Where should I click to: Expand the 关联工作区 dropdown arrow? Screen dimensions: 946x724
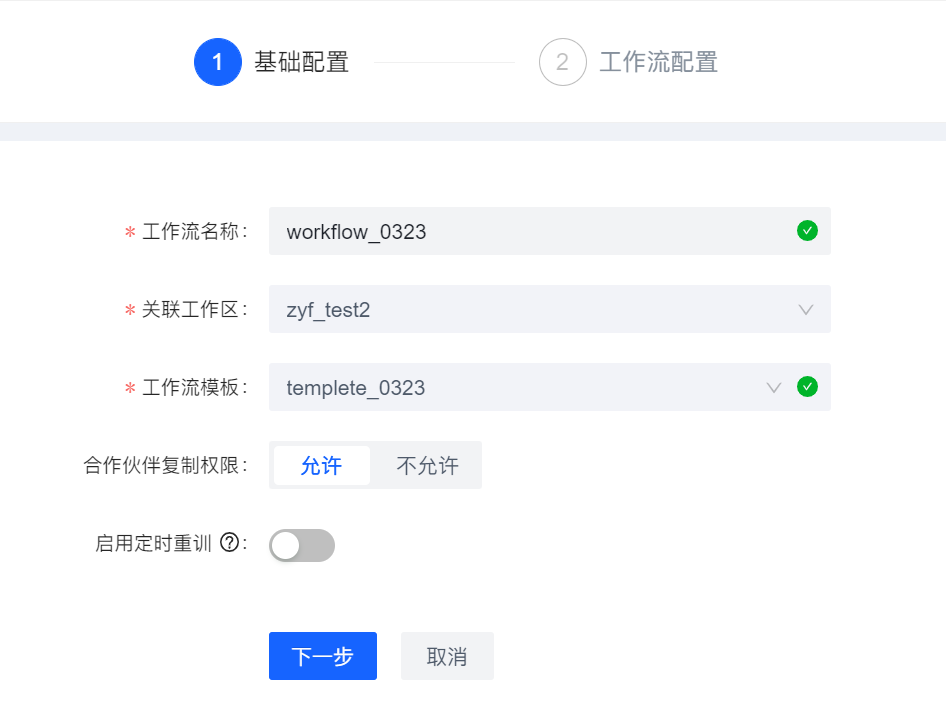[806, 310]
